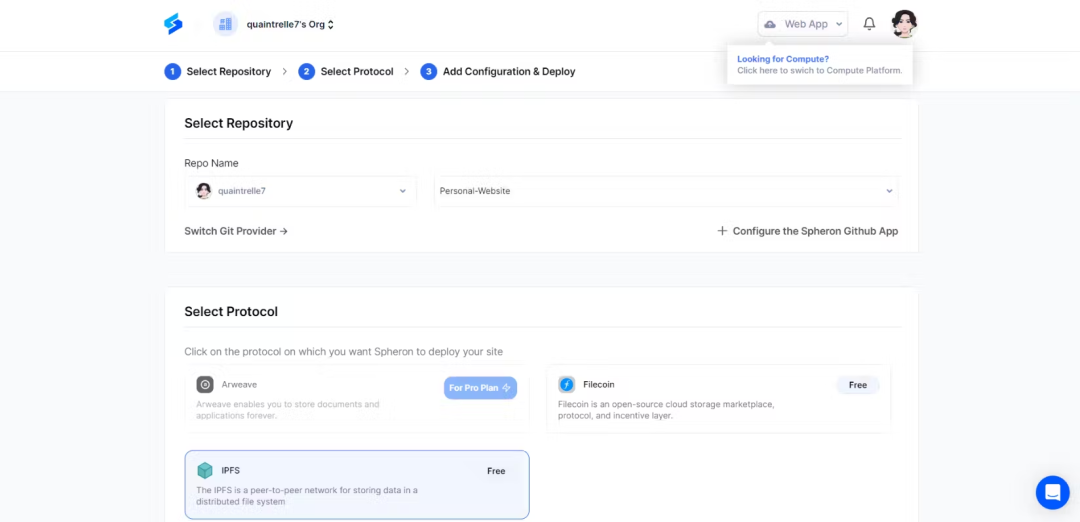Image resolution: width=1080 pixels, height=522 pixels.
Task: Open the user profile avatar
Action: (904, 24)
